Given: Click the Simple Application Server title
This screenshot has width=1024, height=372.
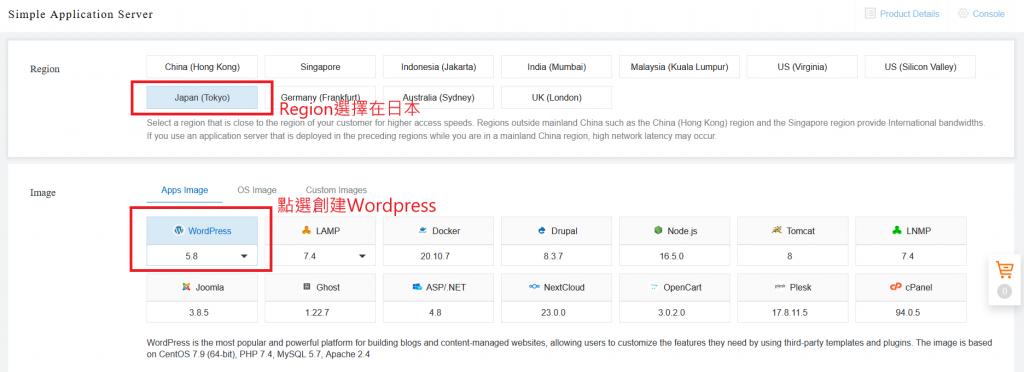Looking at the screenshot, I should click(80, 14).
